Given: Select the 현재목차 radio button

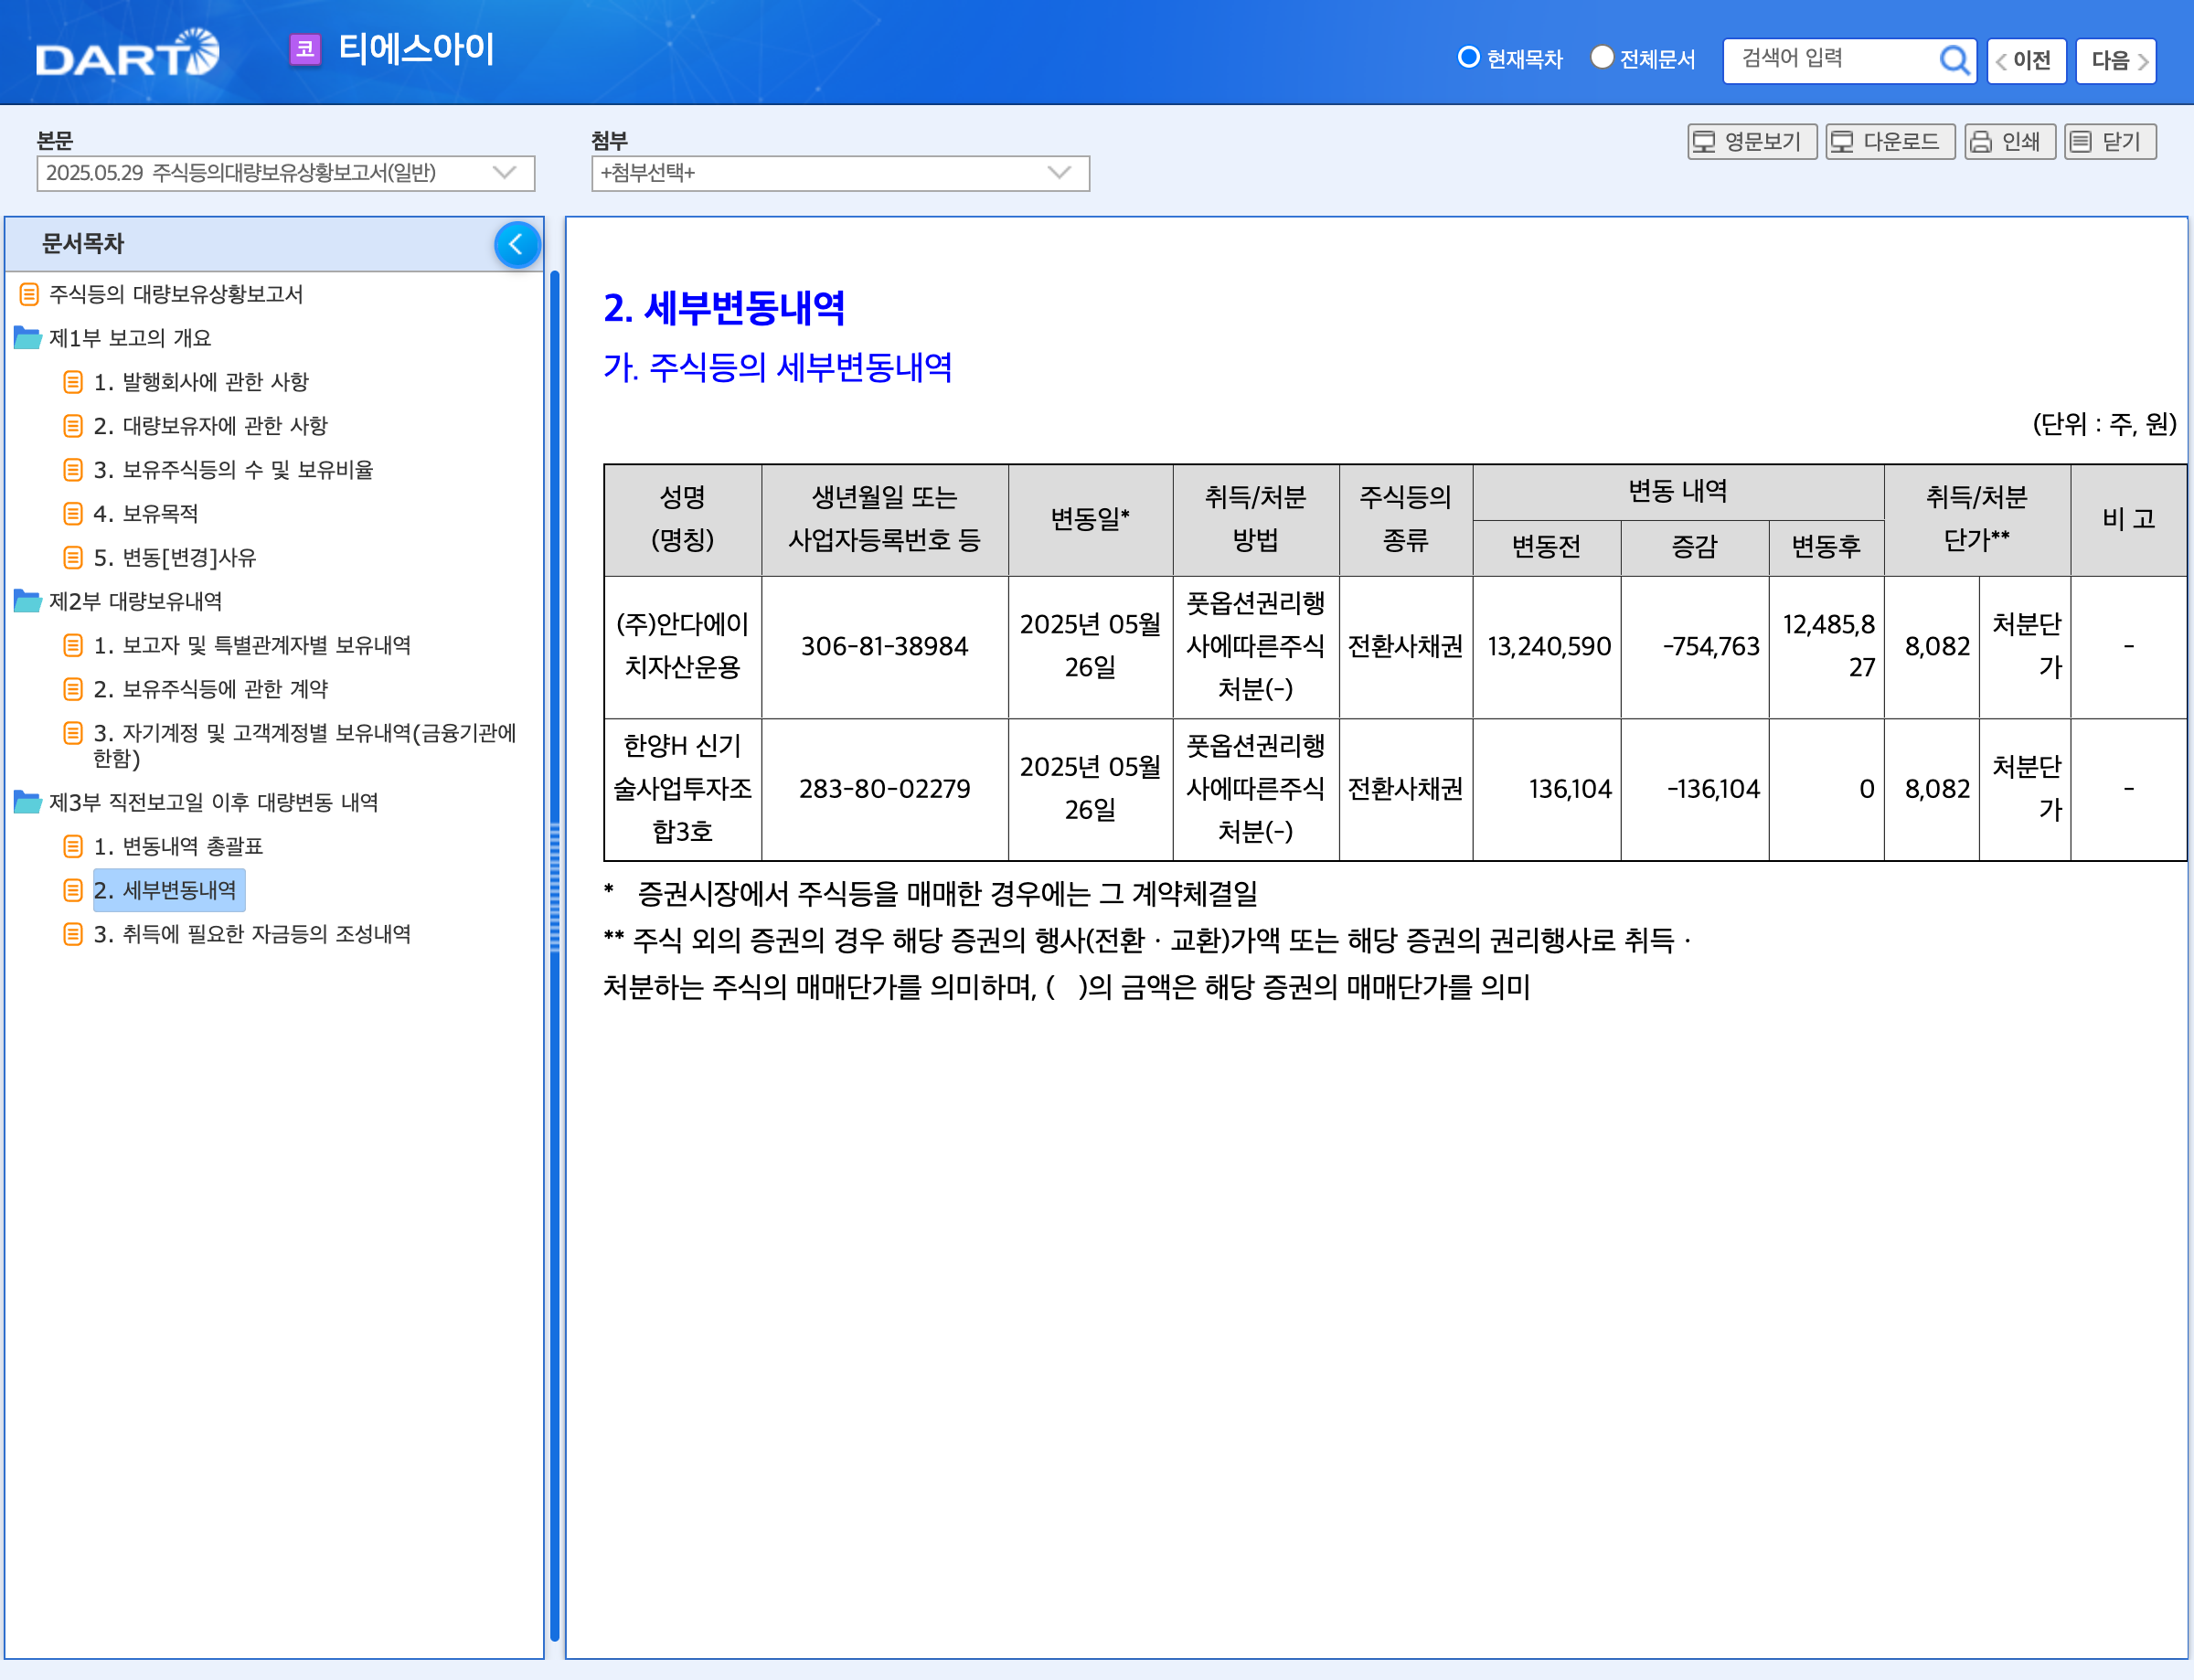Looking at the screenshot, I should coord(1468,57).
